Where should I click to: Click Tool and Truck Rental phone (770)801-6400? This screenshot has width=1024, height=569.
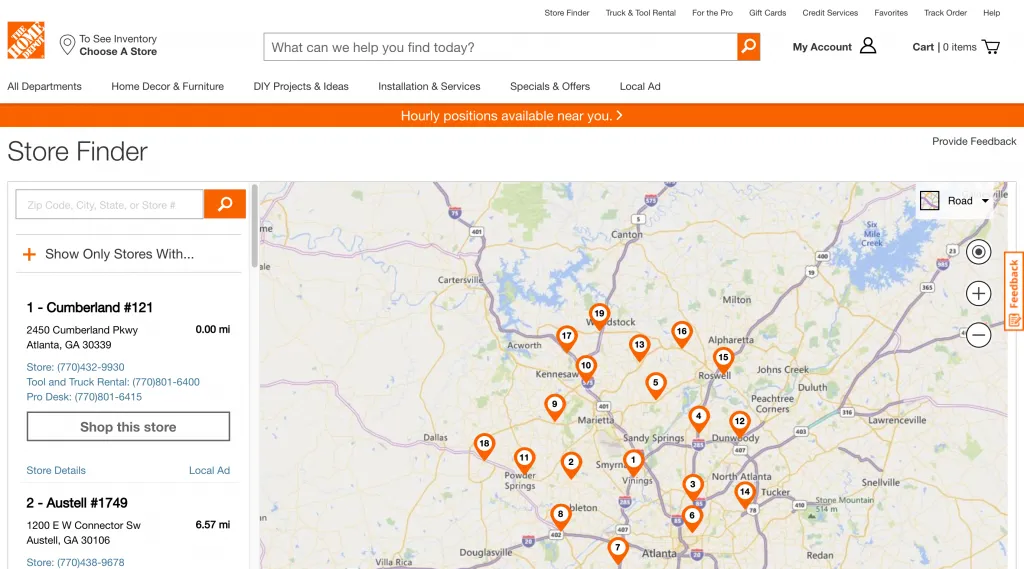(113, 382)
